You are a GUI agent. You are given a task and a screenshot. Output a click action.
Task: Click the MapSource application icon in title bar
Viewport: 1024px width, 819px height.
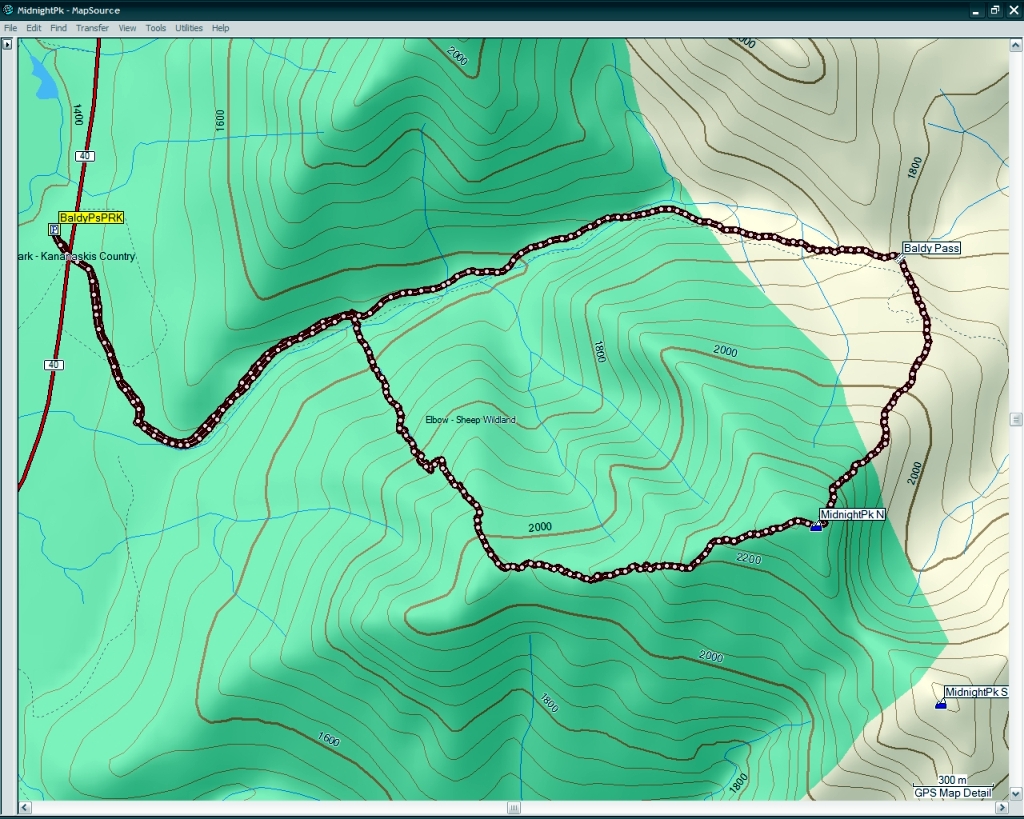pos(8,9)
